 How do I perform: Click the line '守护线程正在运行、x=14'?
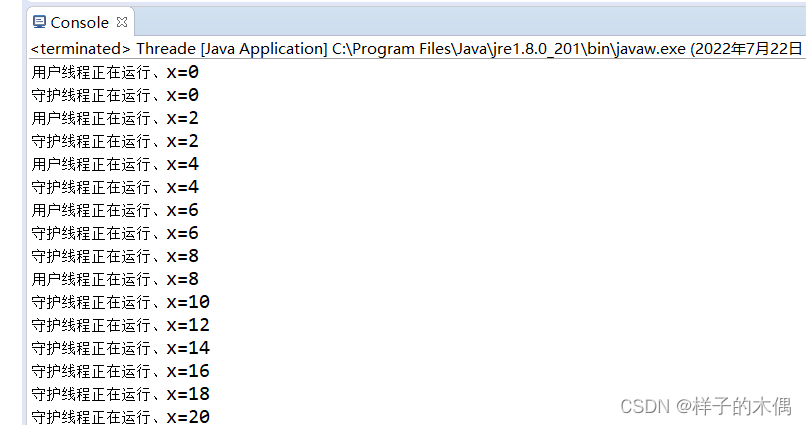tap(120, 348)
